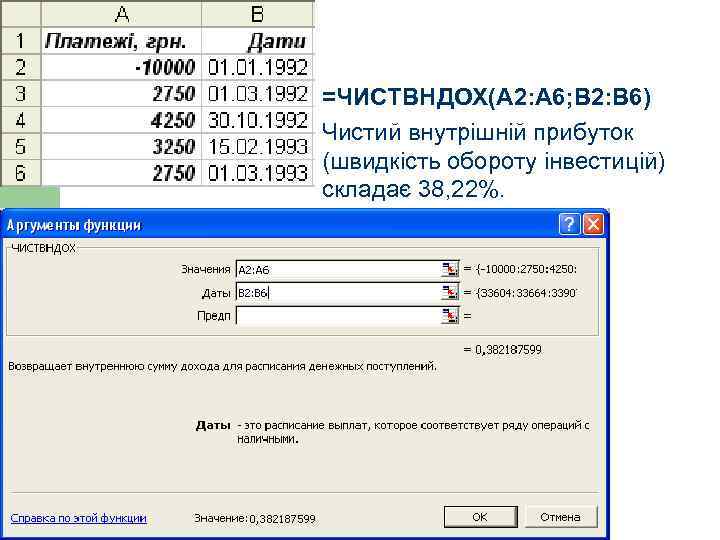Select row 2 header
The image size is (720, 540).
(x=21, y=68)
